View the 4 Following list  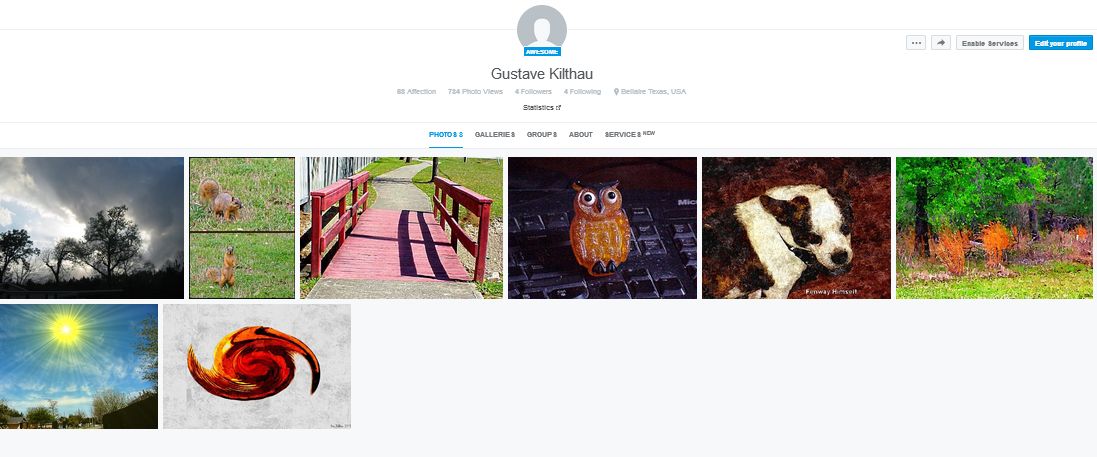pyautogui.click(x=582, y=92)
